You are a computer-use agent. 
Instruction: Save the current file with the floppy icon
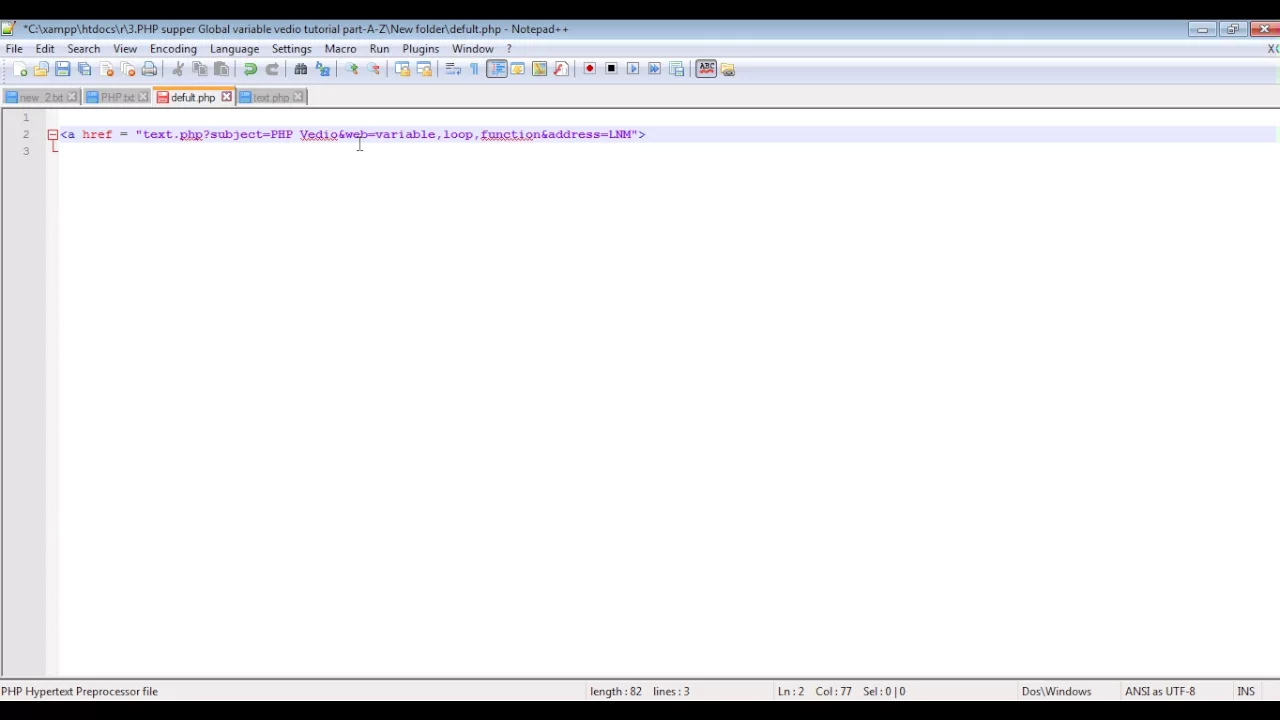coord(63,69)
